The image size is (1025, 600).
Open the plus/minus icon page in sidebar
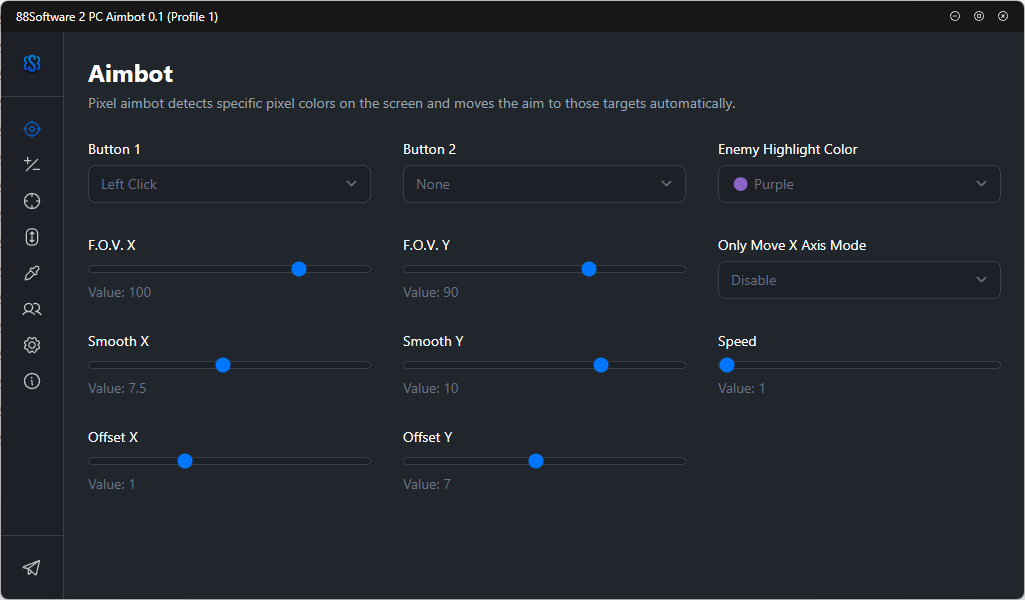[x=32, y=165]
